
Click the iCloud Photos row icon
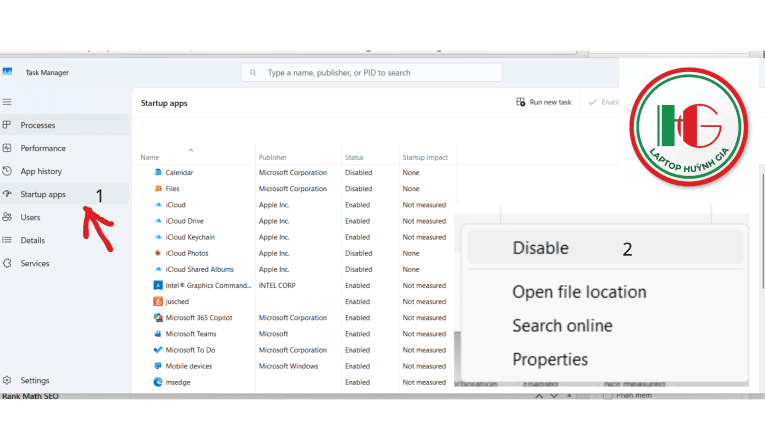[158, 253]
